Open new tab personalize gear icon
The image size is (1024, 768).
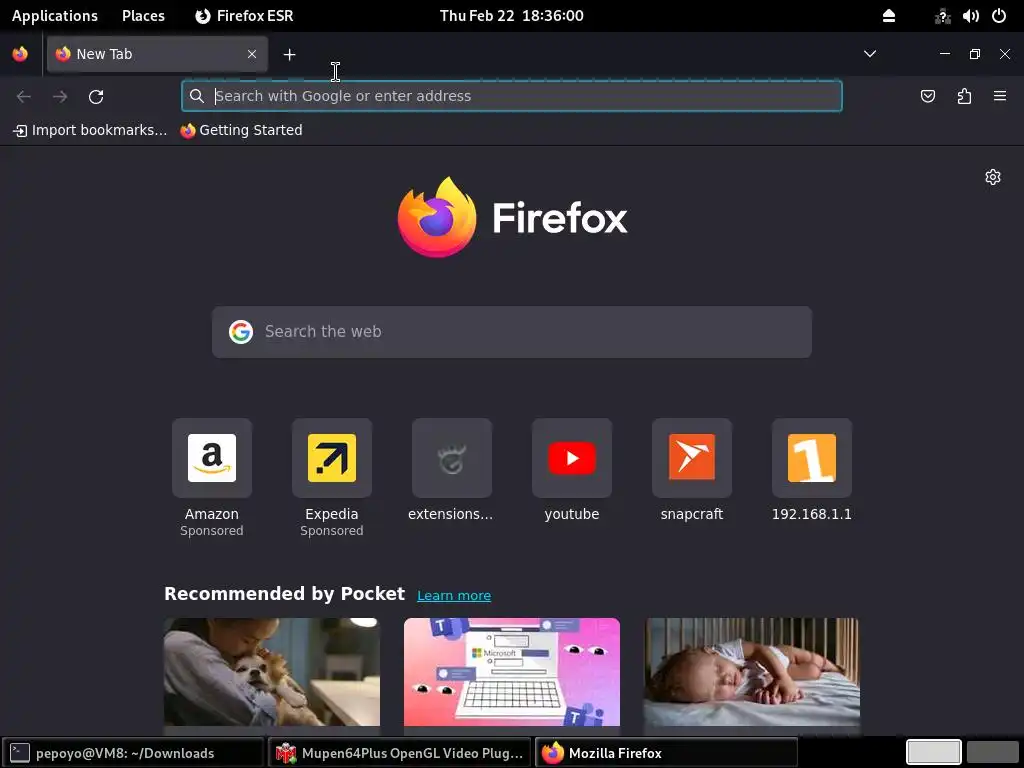pos(993,177)
